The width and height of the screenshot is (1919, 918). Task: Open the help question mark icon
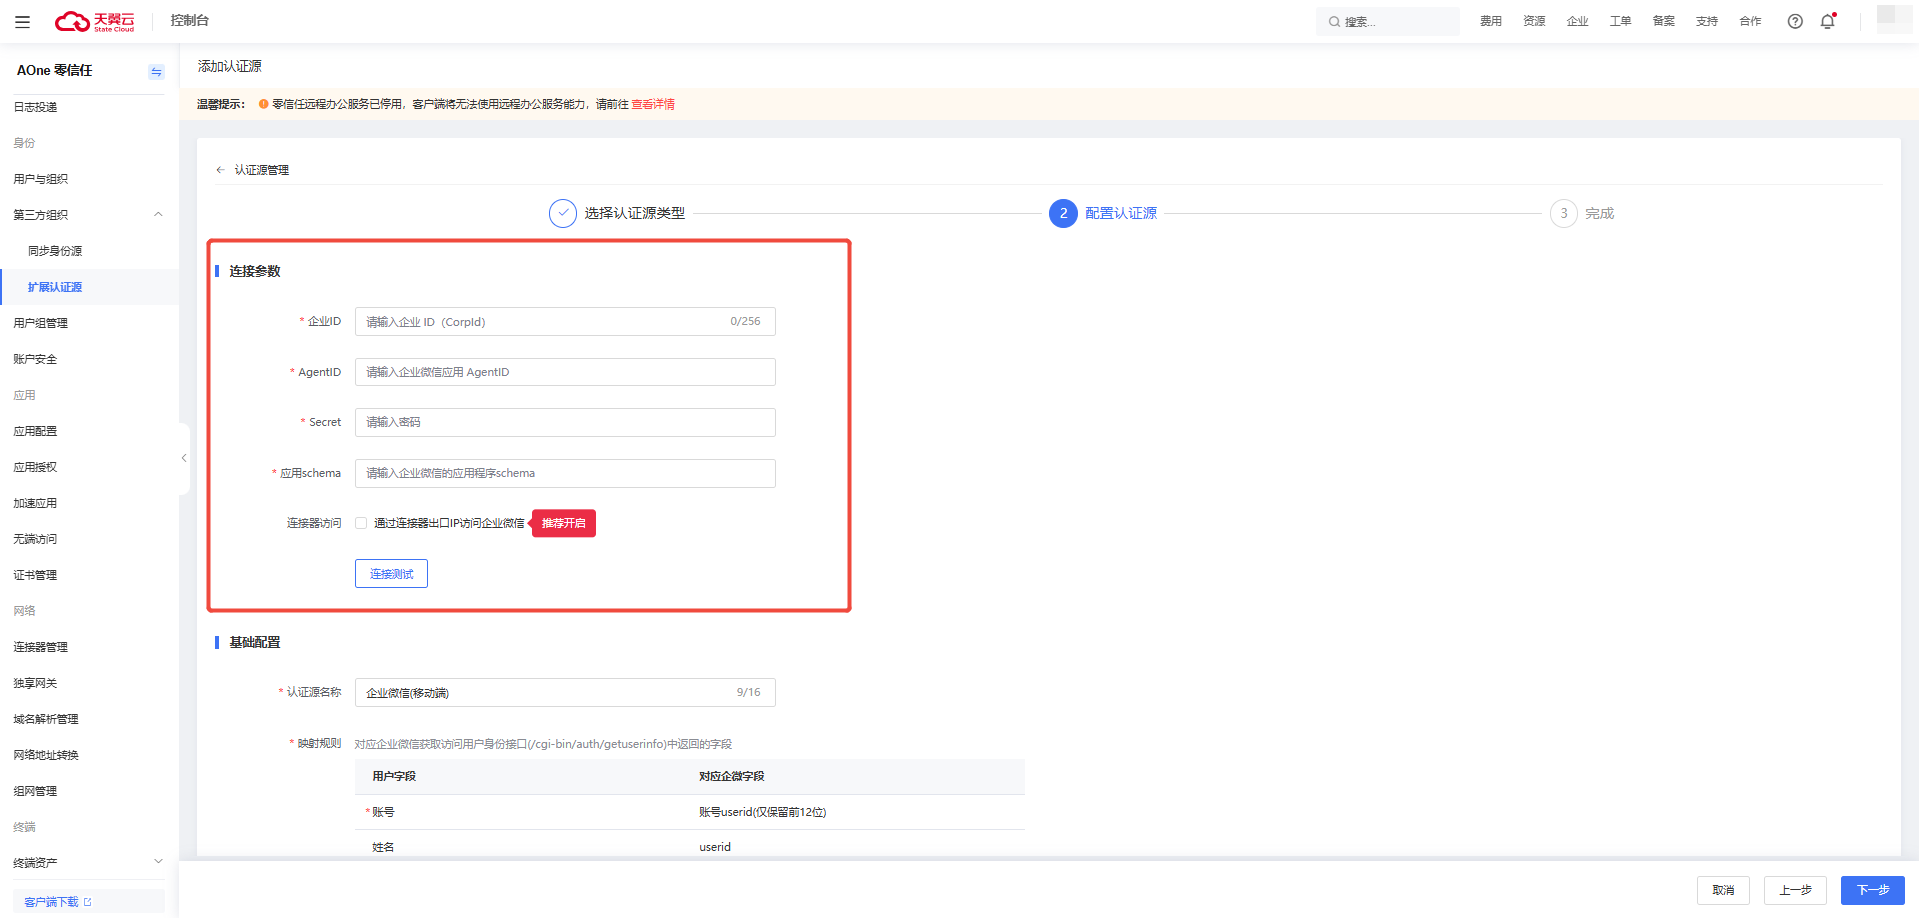(x=1795, y=21)
